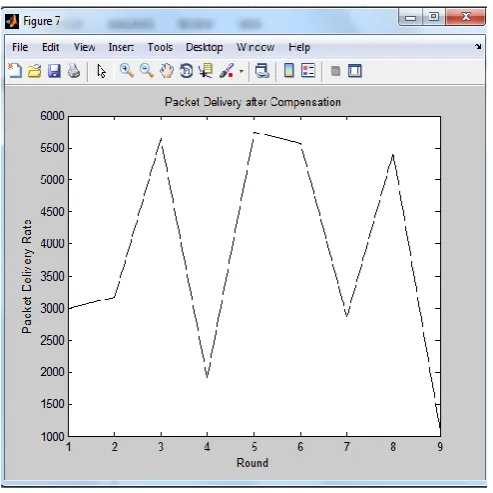Open the File menu
Image resolution: width=493 pixels, height=493 pixels.
pos(20,47)
